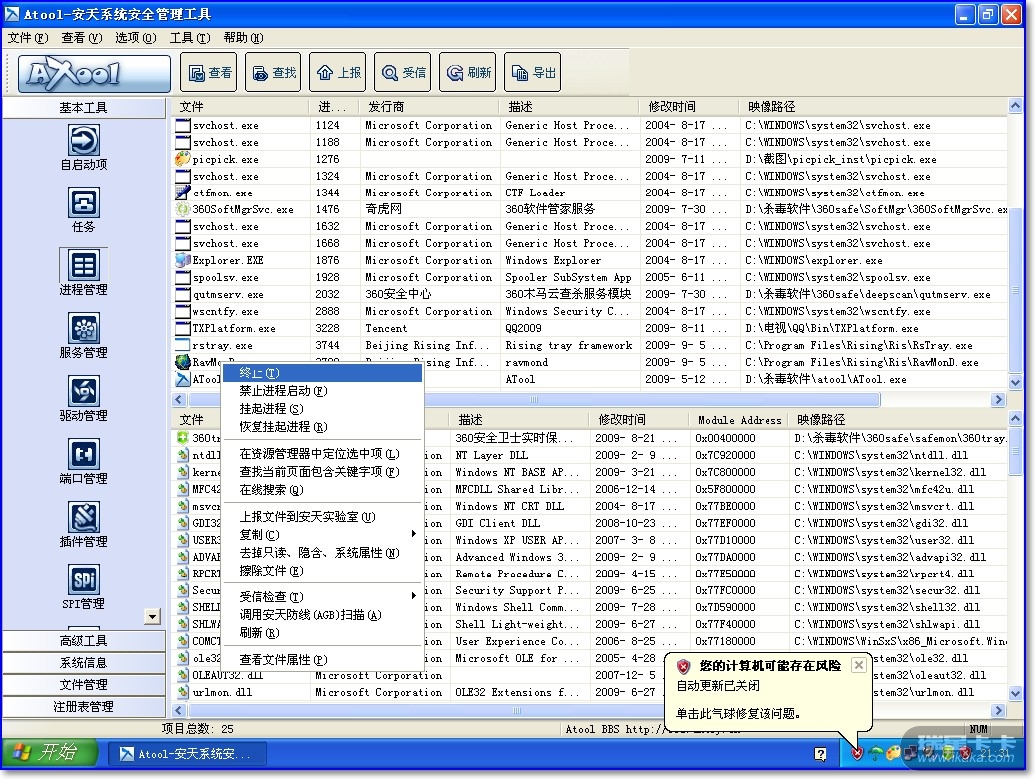Sort process list by 描述 column

570,106
